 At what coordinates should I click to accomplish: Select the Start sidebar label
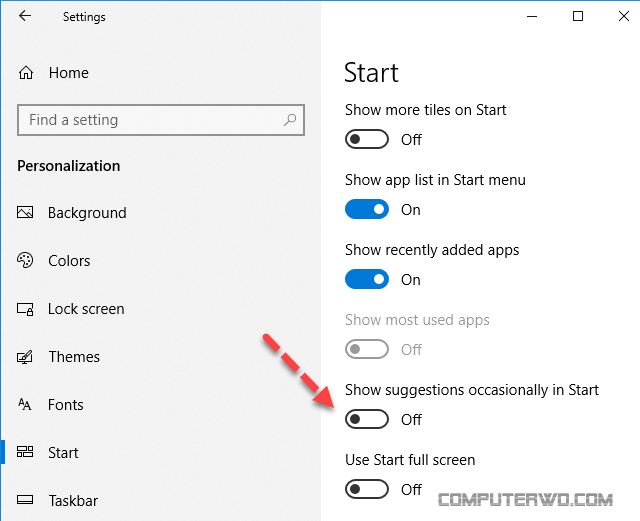coord(63,453)
